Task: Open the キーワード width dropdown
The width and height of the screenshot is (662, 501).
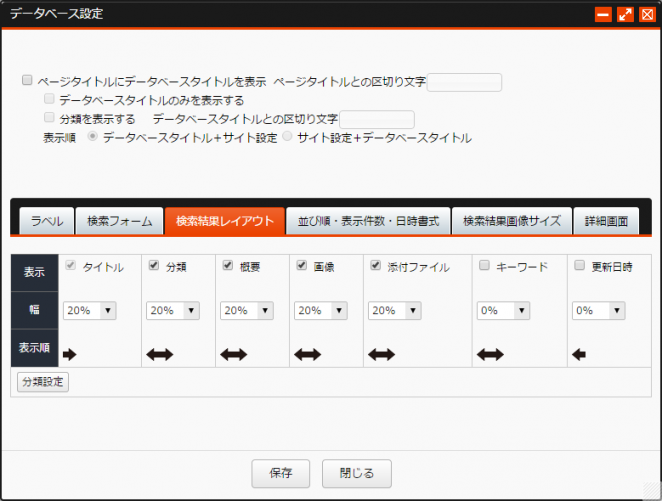Action: pos(503,311)
